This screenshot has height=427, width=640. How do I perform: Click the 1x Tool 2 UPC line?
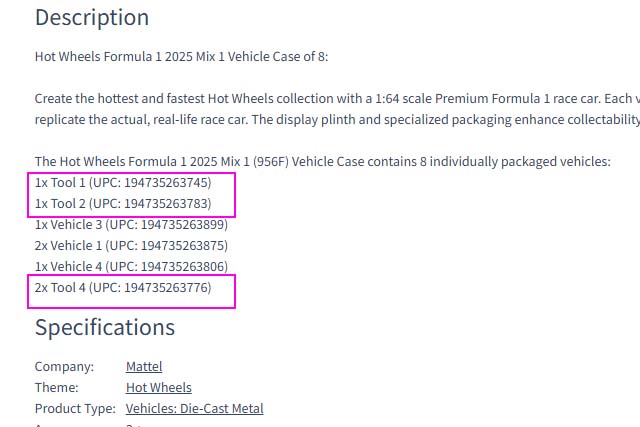tap(123, 203)
